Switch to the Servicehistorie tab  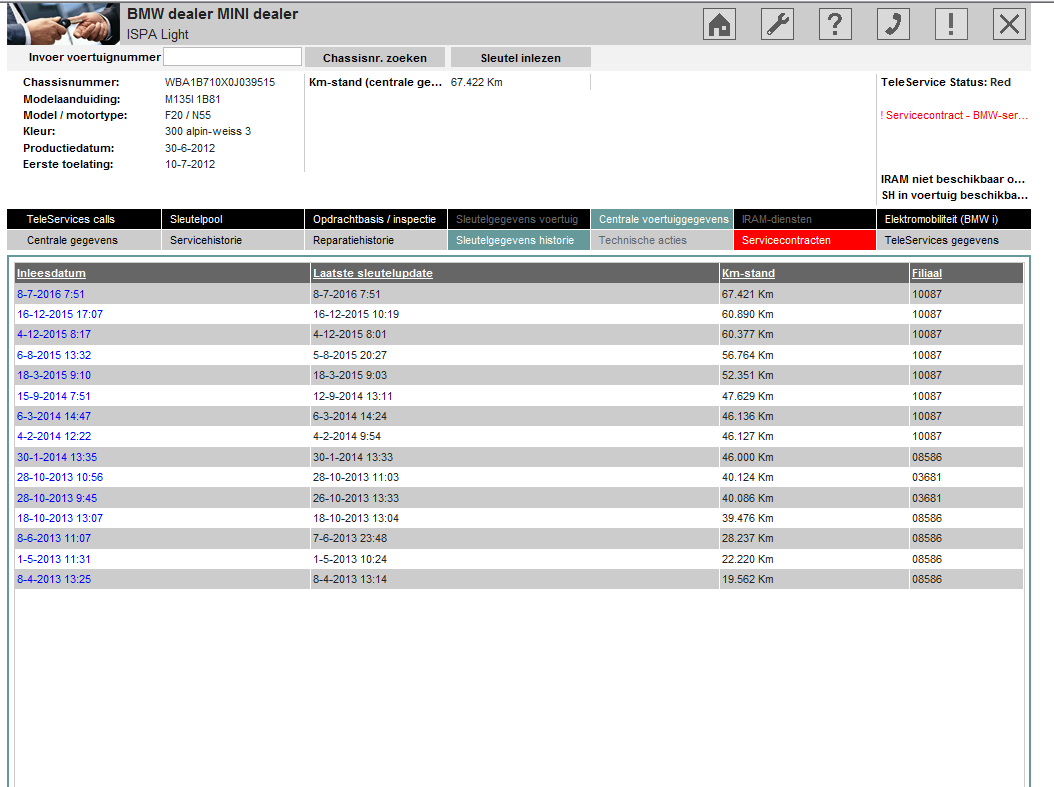tap(233, 240)
